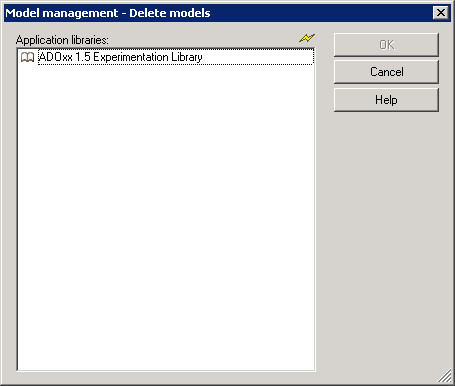Click the disabled OK button
455x386 pixels.
[386, 45]
